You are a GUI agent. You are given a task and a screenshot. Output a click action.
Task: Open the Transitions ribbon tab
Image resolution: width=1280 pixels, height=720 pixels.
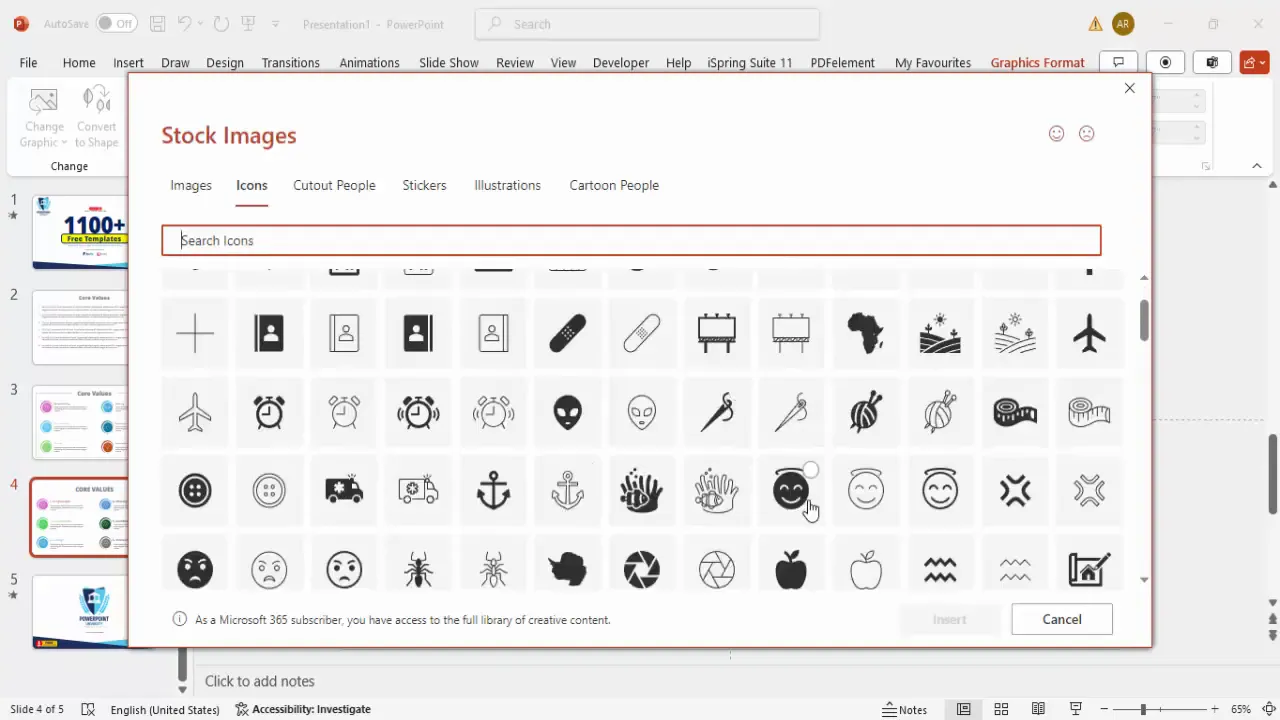[x=290, y=62]
